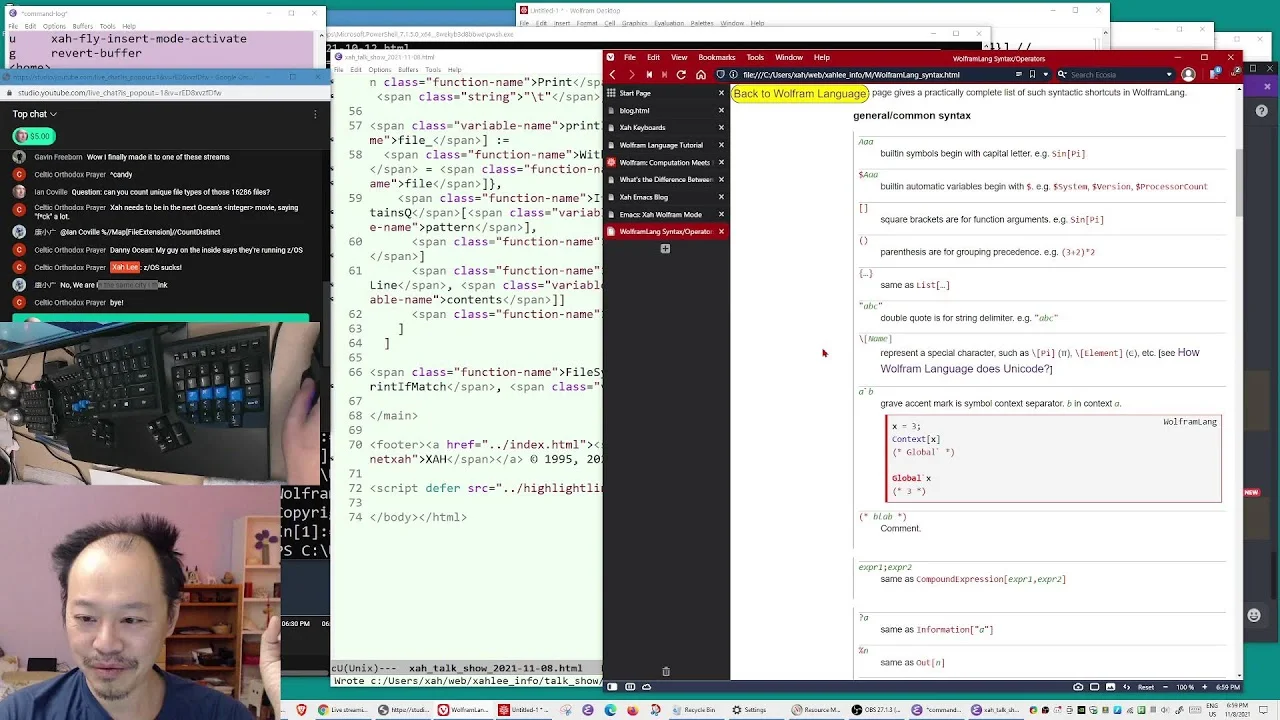The image size is (1280, 720).
Task: Open the Vivaldi menu logo icon
Action: pyautogui.click(x=612, y=57)
